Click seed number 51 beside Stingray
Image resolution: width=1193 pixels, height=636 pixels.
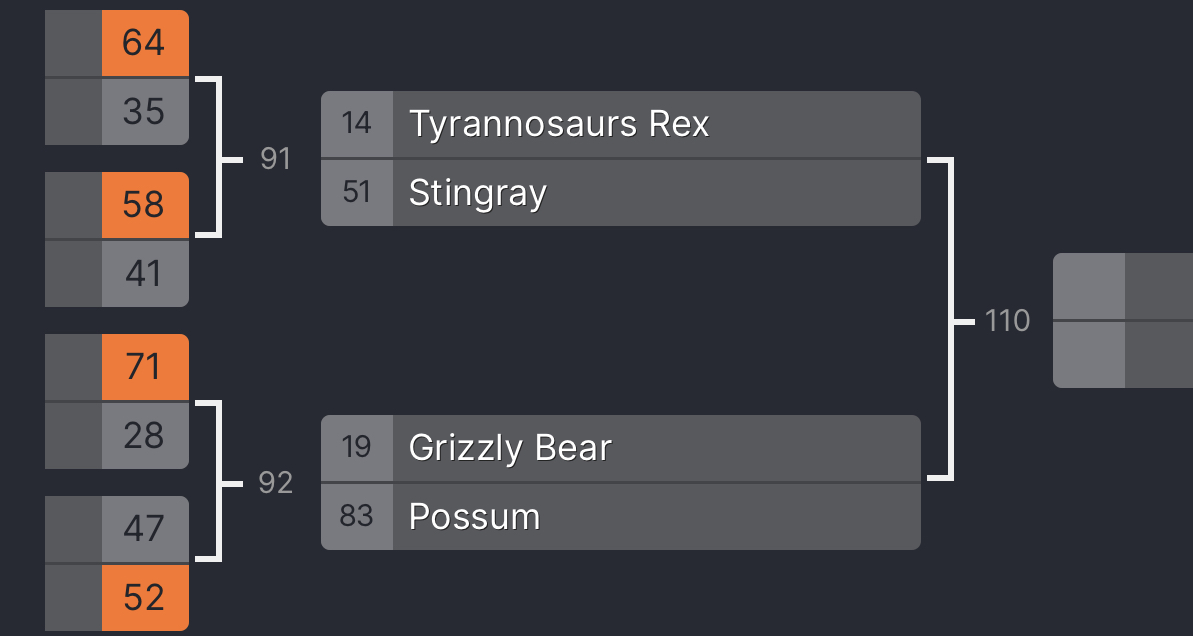click(356, 192)
